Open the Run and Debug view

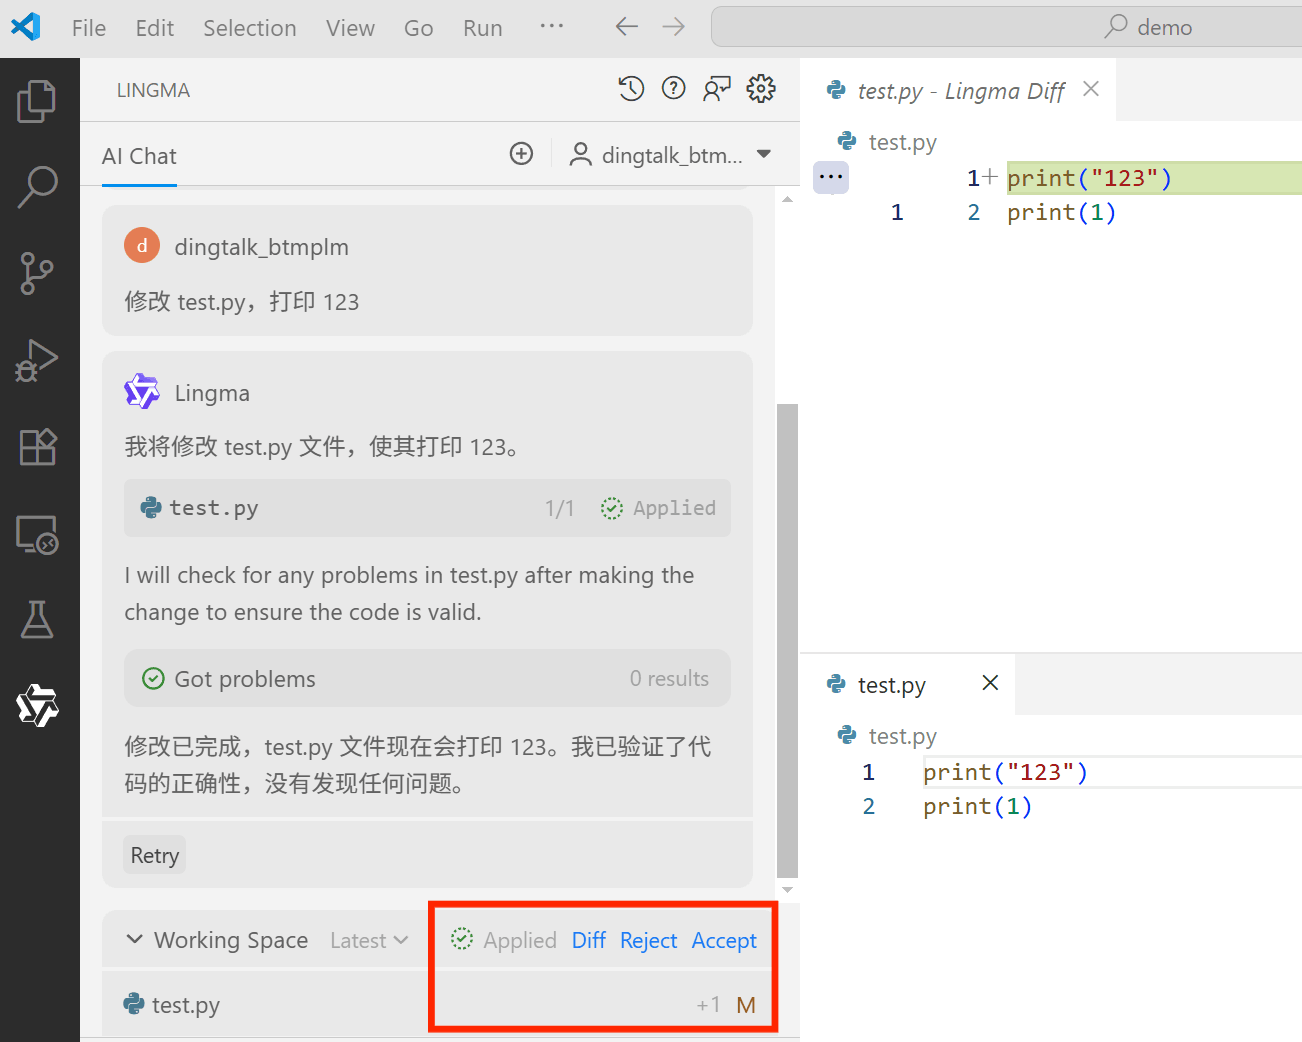pos(37,360)
